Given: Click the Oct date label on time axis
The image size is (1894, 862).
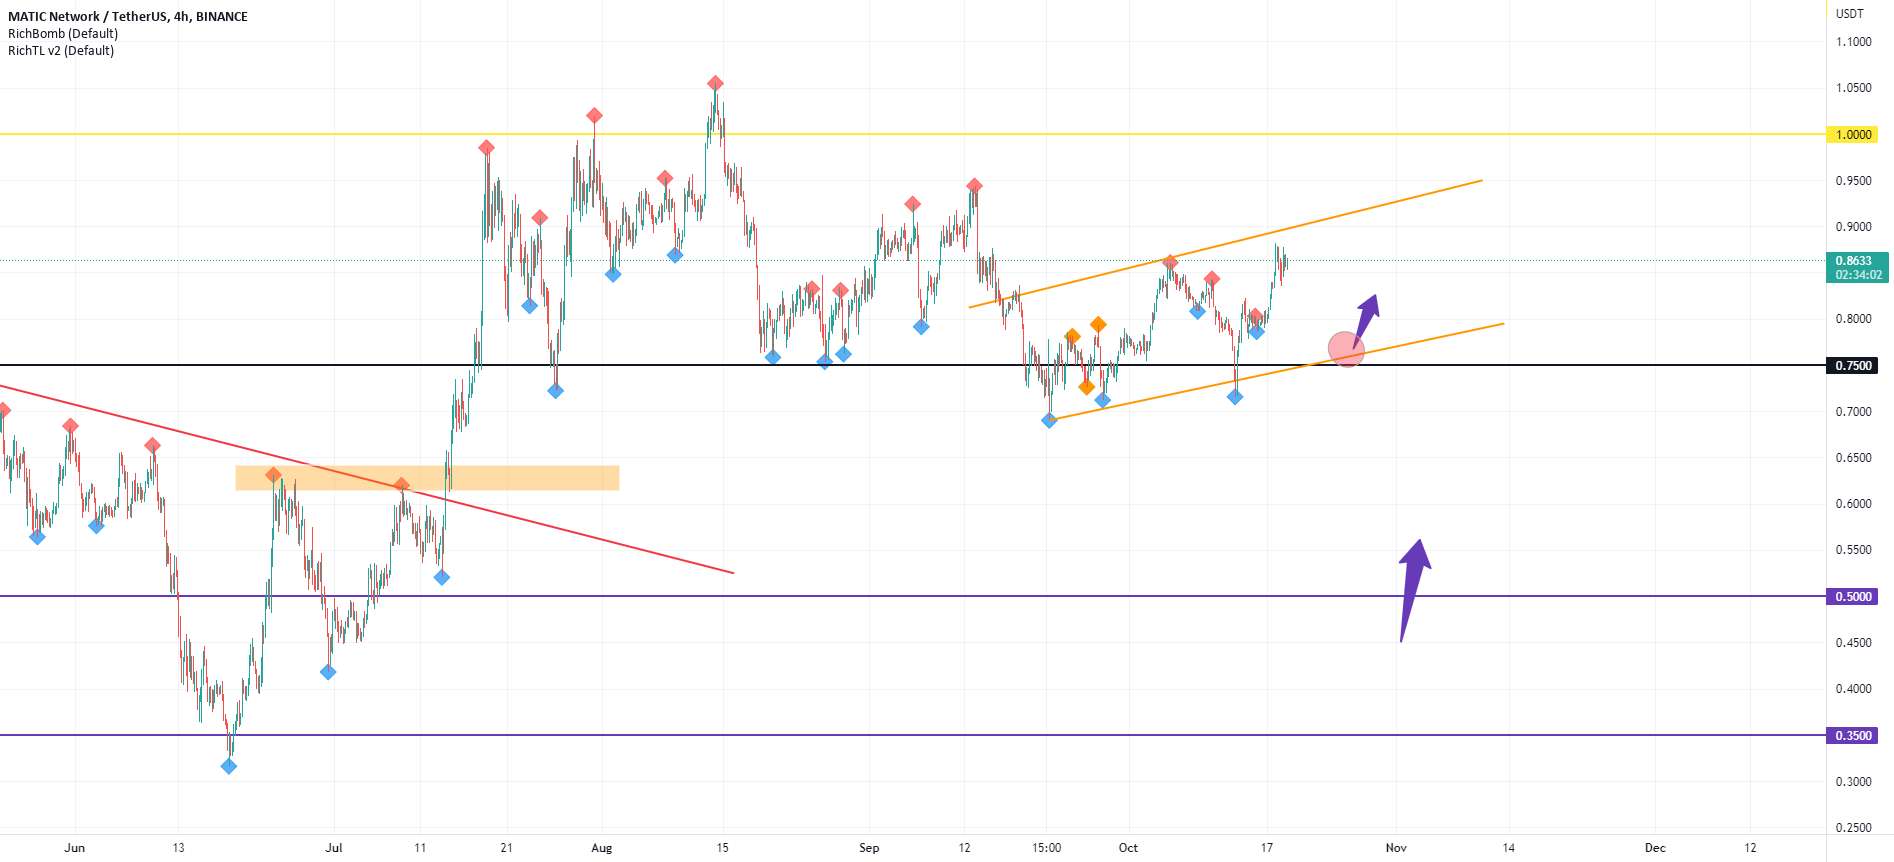Looking at the screenshot, I should [1128, 848].
